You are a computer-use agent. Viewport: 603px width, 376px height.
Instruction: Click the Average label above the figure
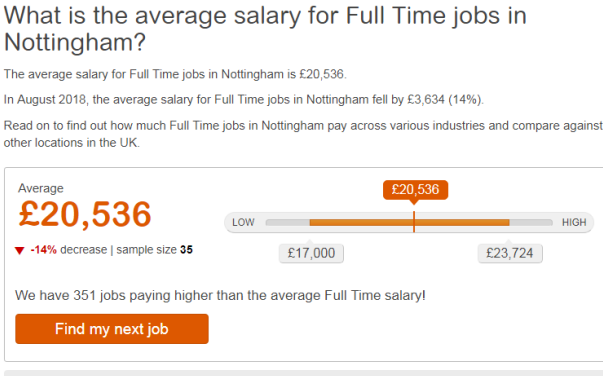(41, 188)
